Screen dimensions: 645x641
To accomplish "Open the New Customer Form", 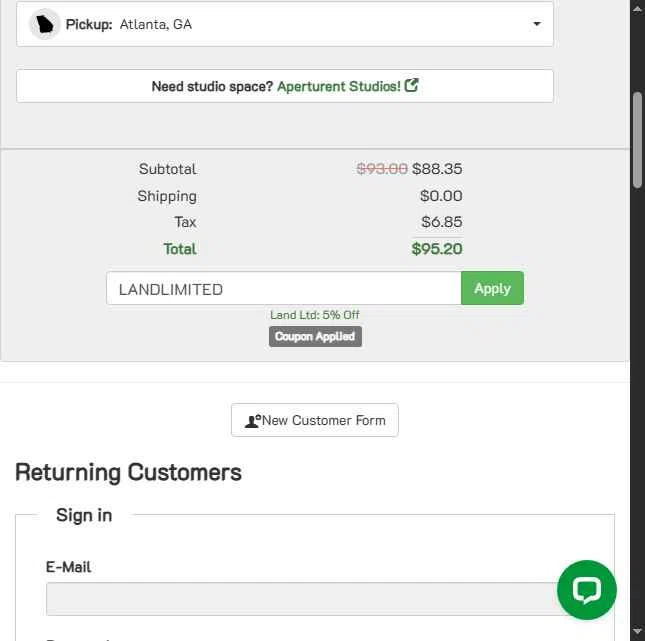I will tap(315, 420).
